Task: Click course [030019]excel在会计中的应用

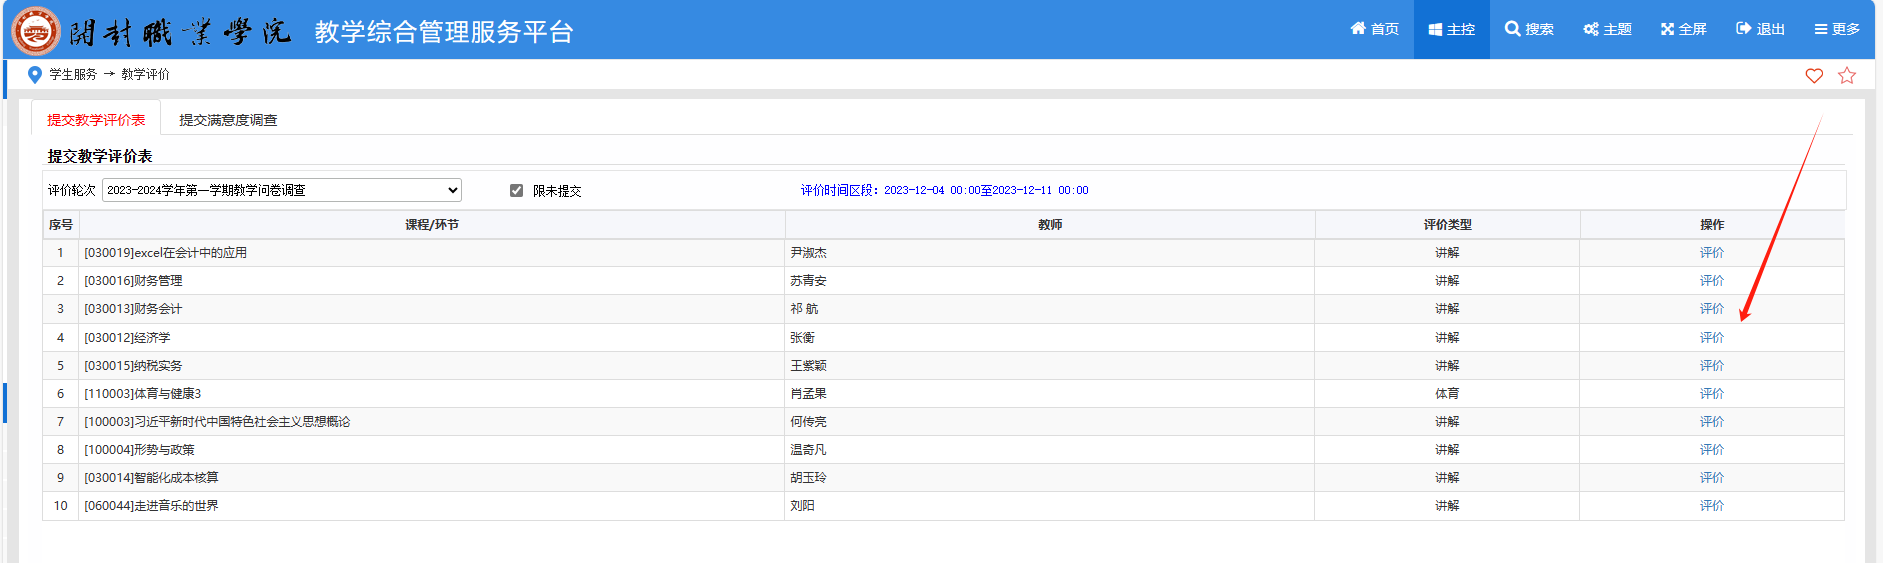Action: coord(165,253)
